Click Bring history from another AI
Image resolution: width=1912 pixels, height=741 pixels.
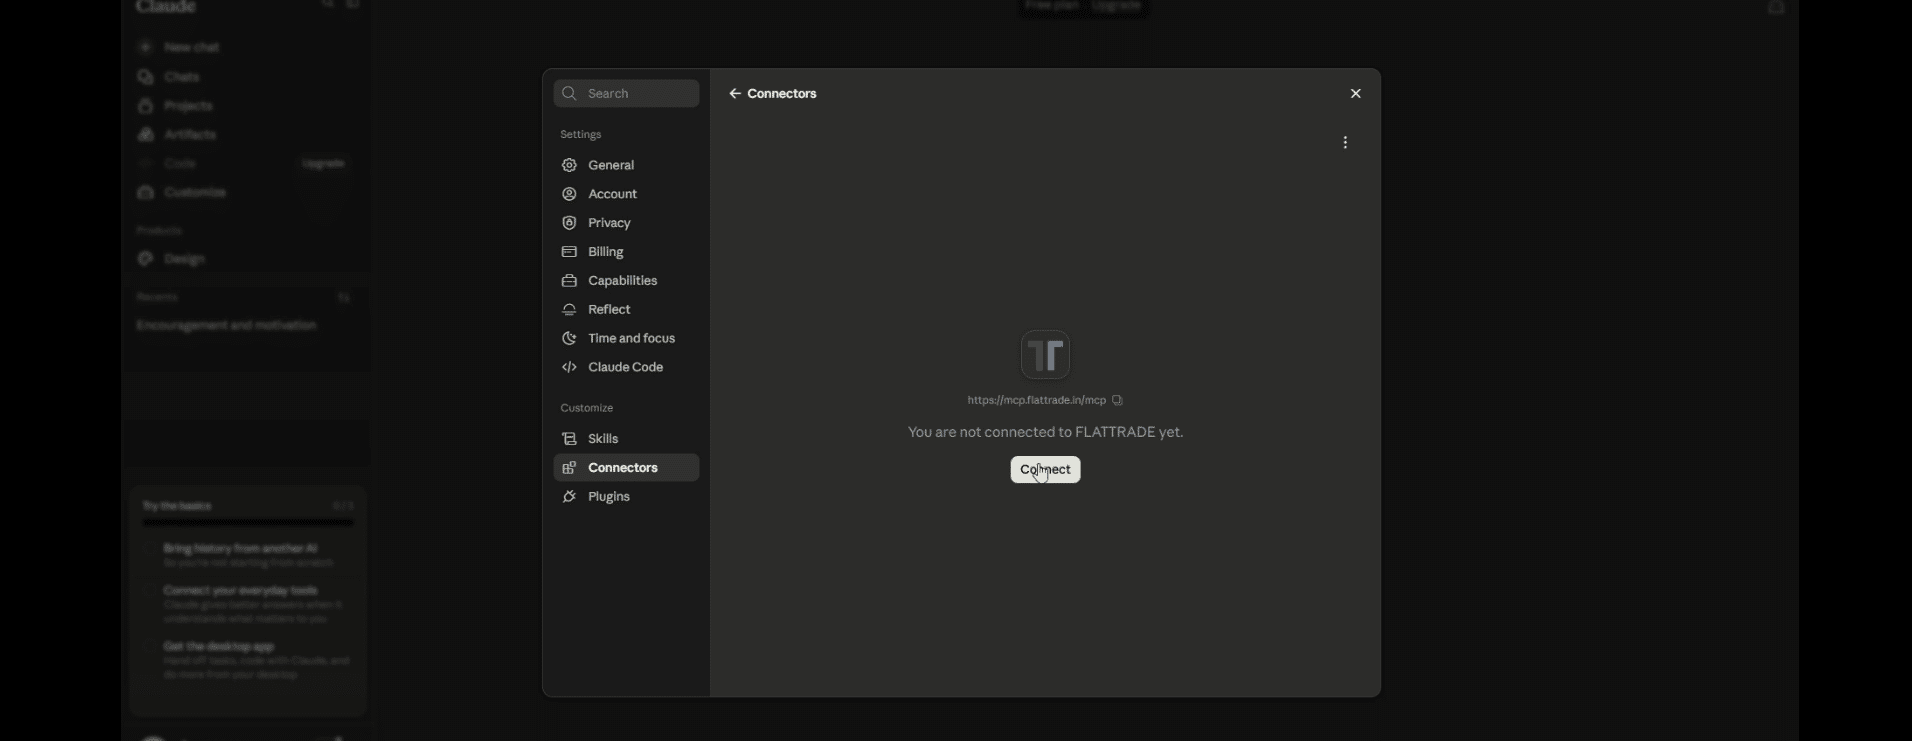coord(248,555)
